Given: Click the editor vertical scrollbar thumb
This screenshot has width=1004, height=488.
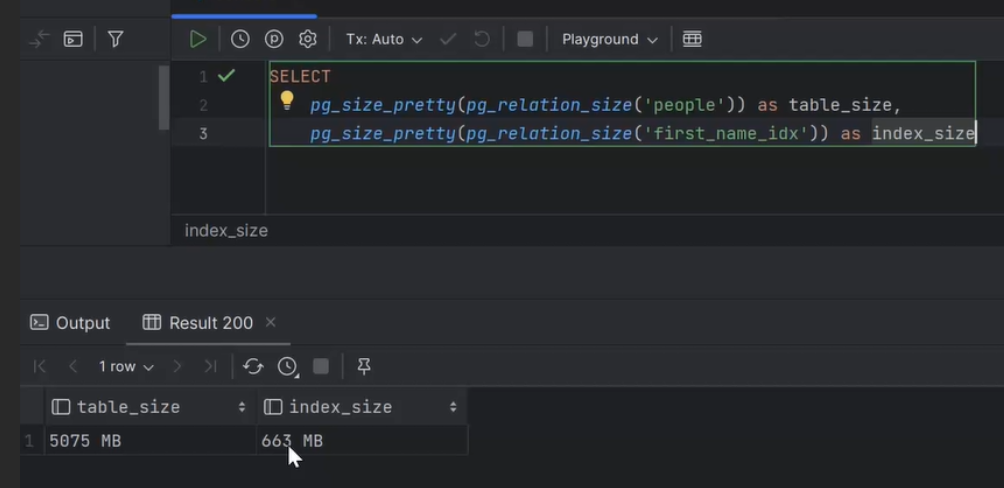Looking at the screenshot, I should click(x=164, y=96).
